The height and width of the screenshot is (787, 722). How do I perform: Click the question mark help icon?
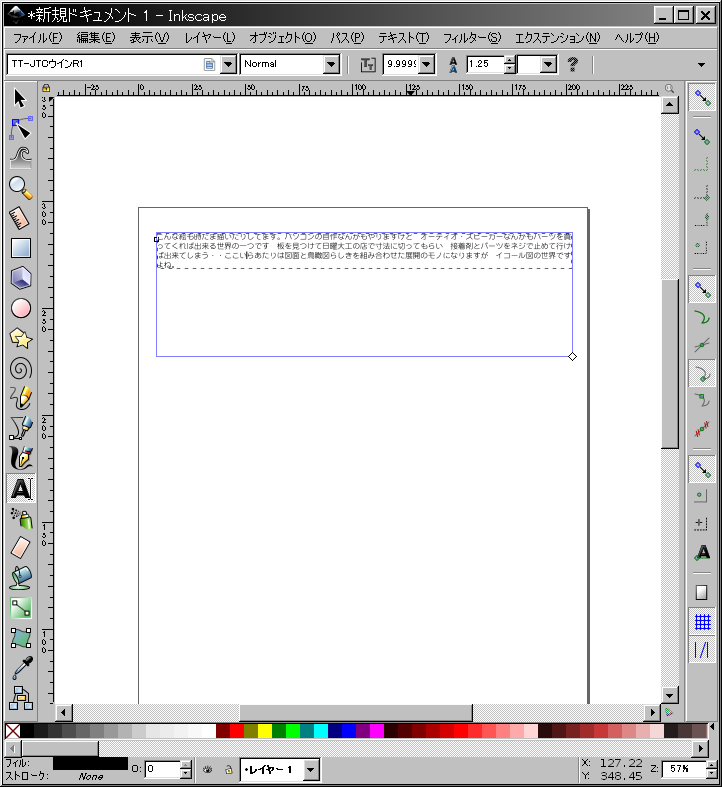pyautogui.click(x=572, y=64)
